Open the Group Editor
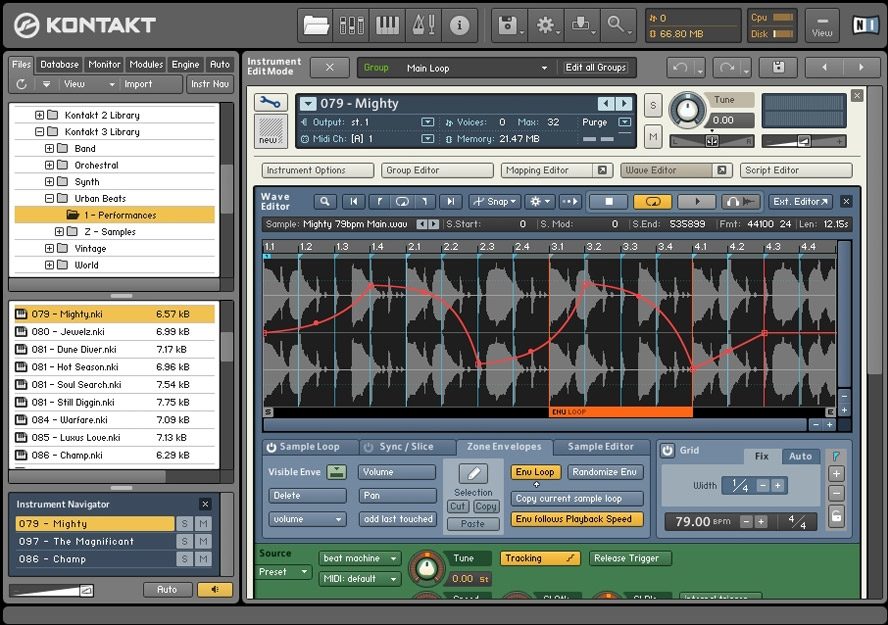 point(437,170)
